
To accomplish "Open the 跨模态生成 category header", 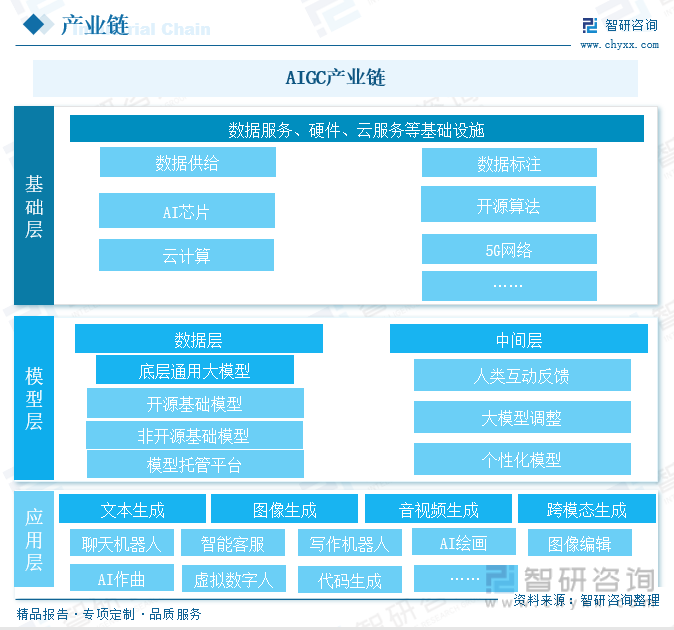I will [586, 509].
